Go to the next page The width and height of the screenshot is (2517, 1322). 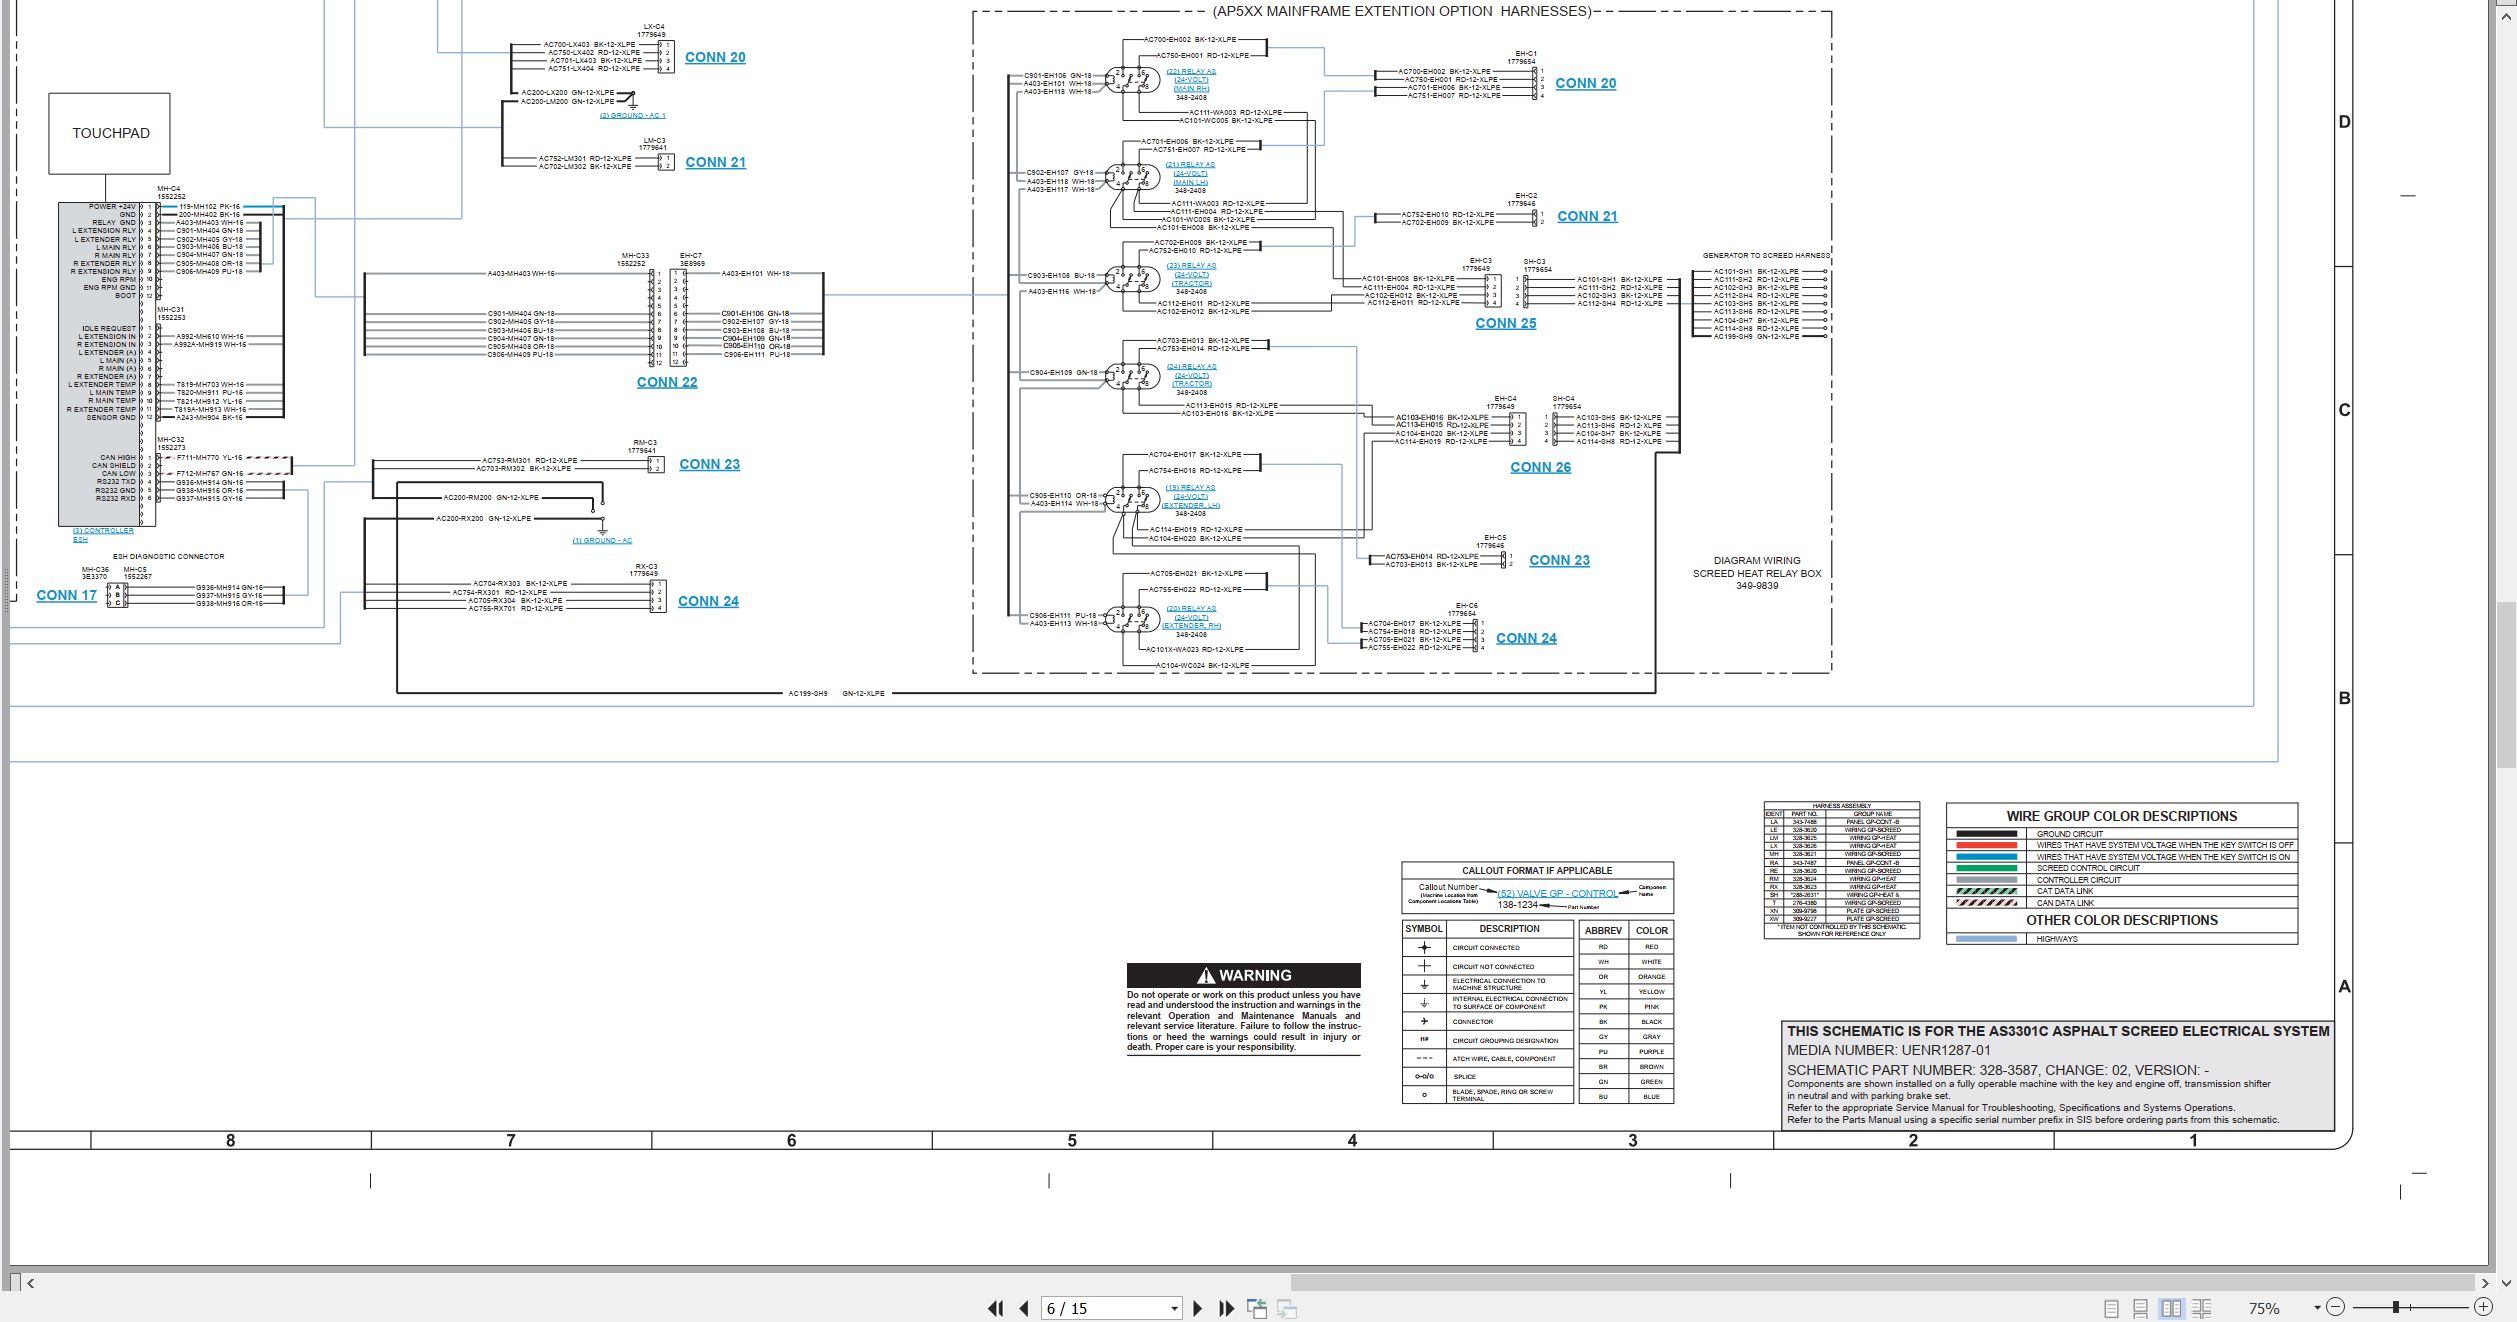click(x=1198, y=1308)
